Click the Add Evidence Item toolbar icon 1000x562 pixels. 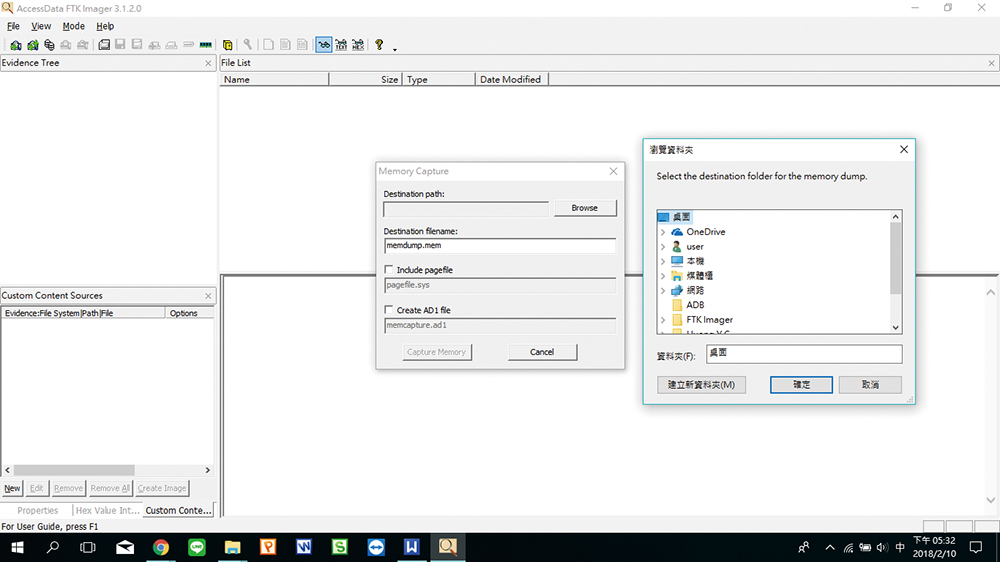tap(15, 45)
